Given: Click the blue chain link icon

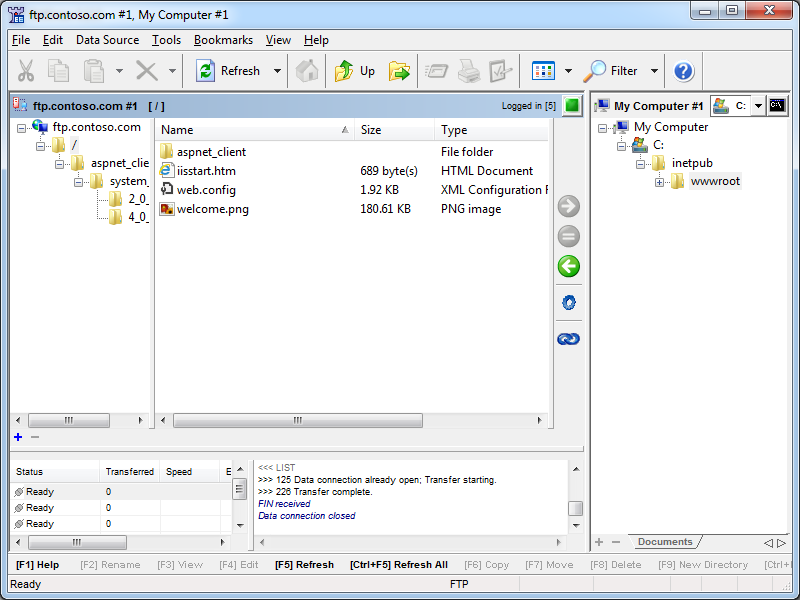Looking at the screenshot, I should point(568,339).
